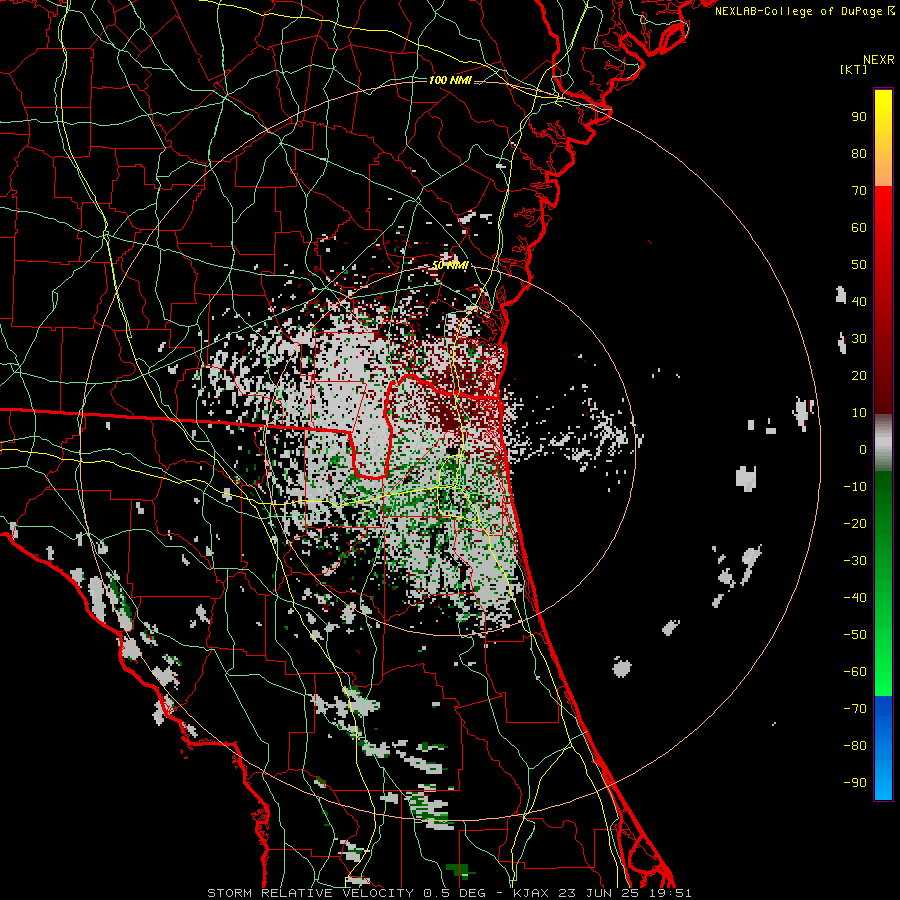The height and width of the screenshot is (900, 900).
Task: Select the "-60" value on velocity scale
Action: tap(855, 672)
